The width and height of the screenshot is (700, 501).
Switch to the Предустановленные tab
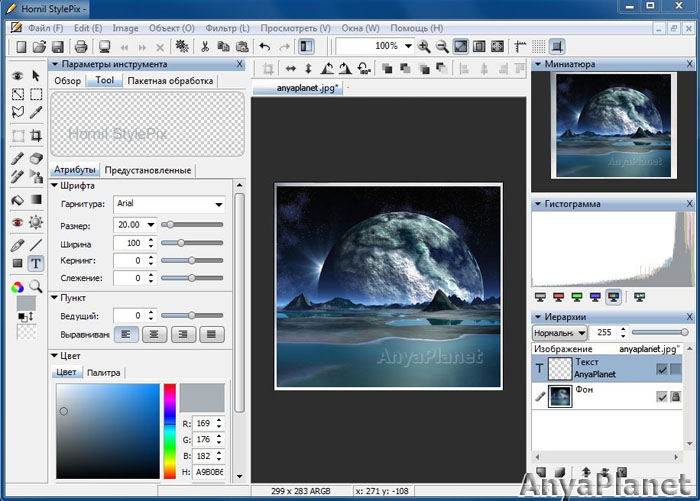[147, 170]
